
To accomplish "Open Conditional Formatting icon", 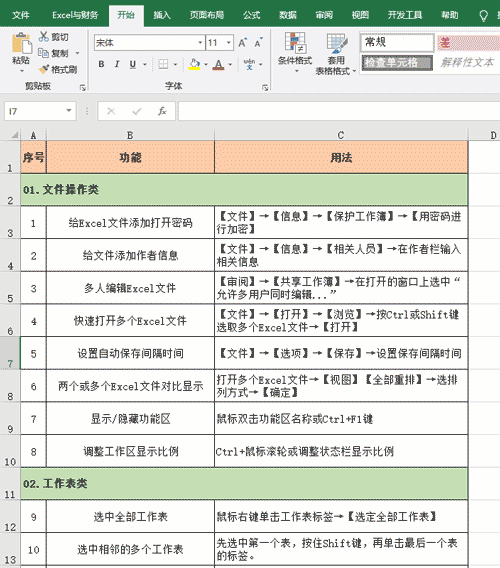I will [295, 42].
